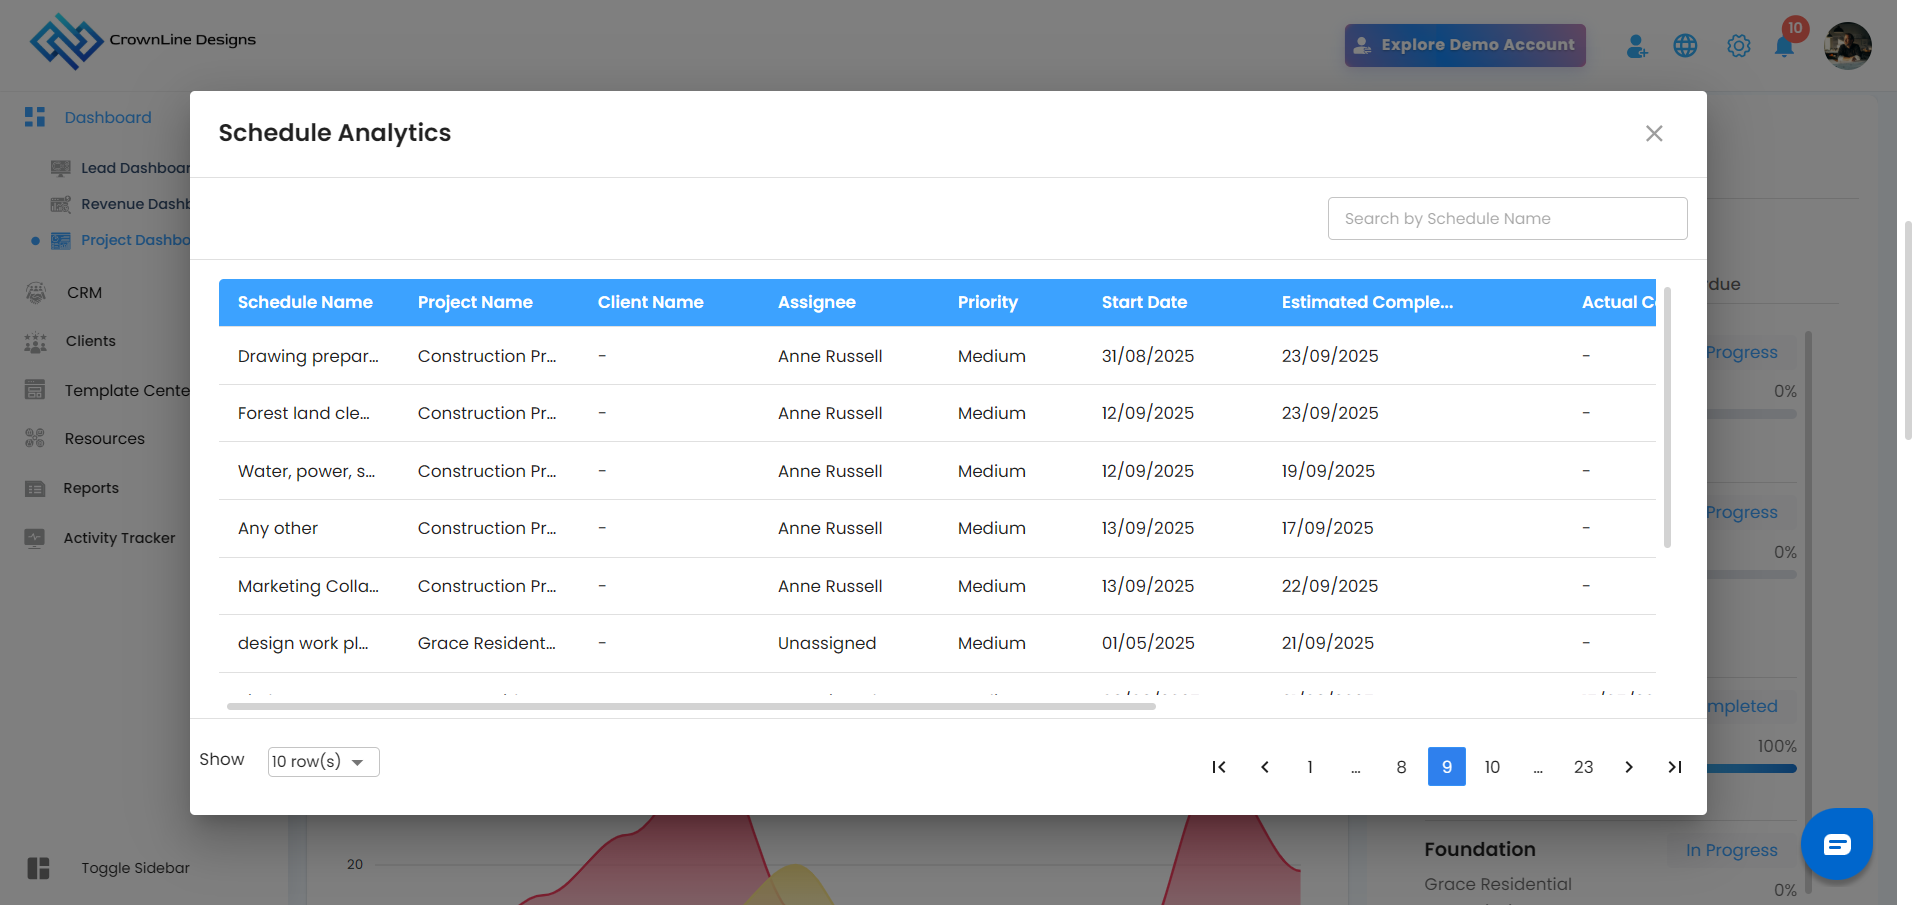The height and width of the screenshot is (905, 1920).
Task: Click the Resources sidebar icon
Action: tap(35, 438)
